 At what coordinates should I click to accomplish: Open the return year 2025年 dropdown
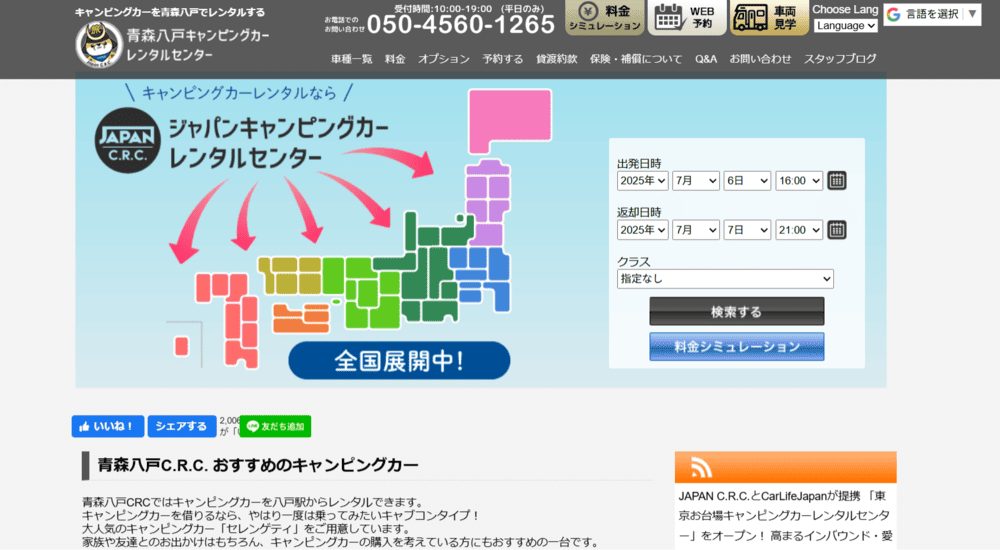pyautogui.click(x=642, y=230)
